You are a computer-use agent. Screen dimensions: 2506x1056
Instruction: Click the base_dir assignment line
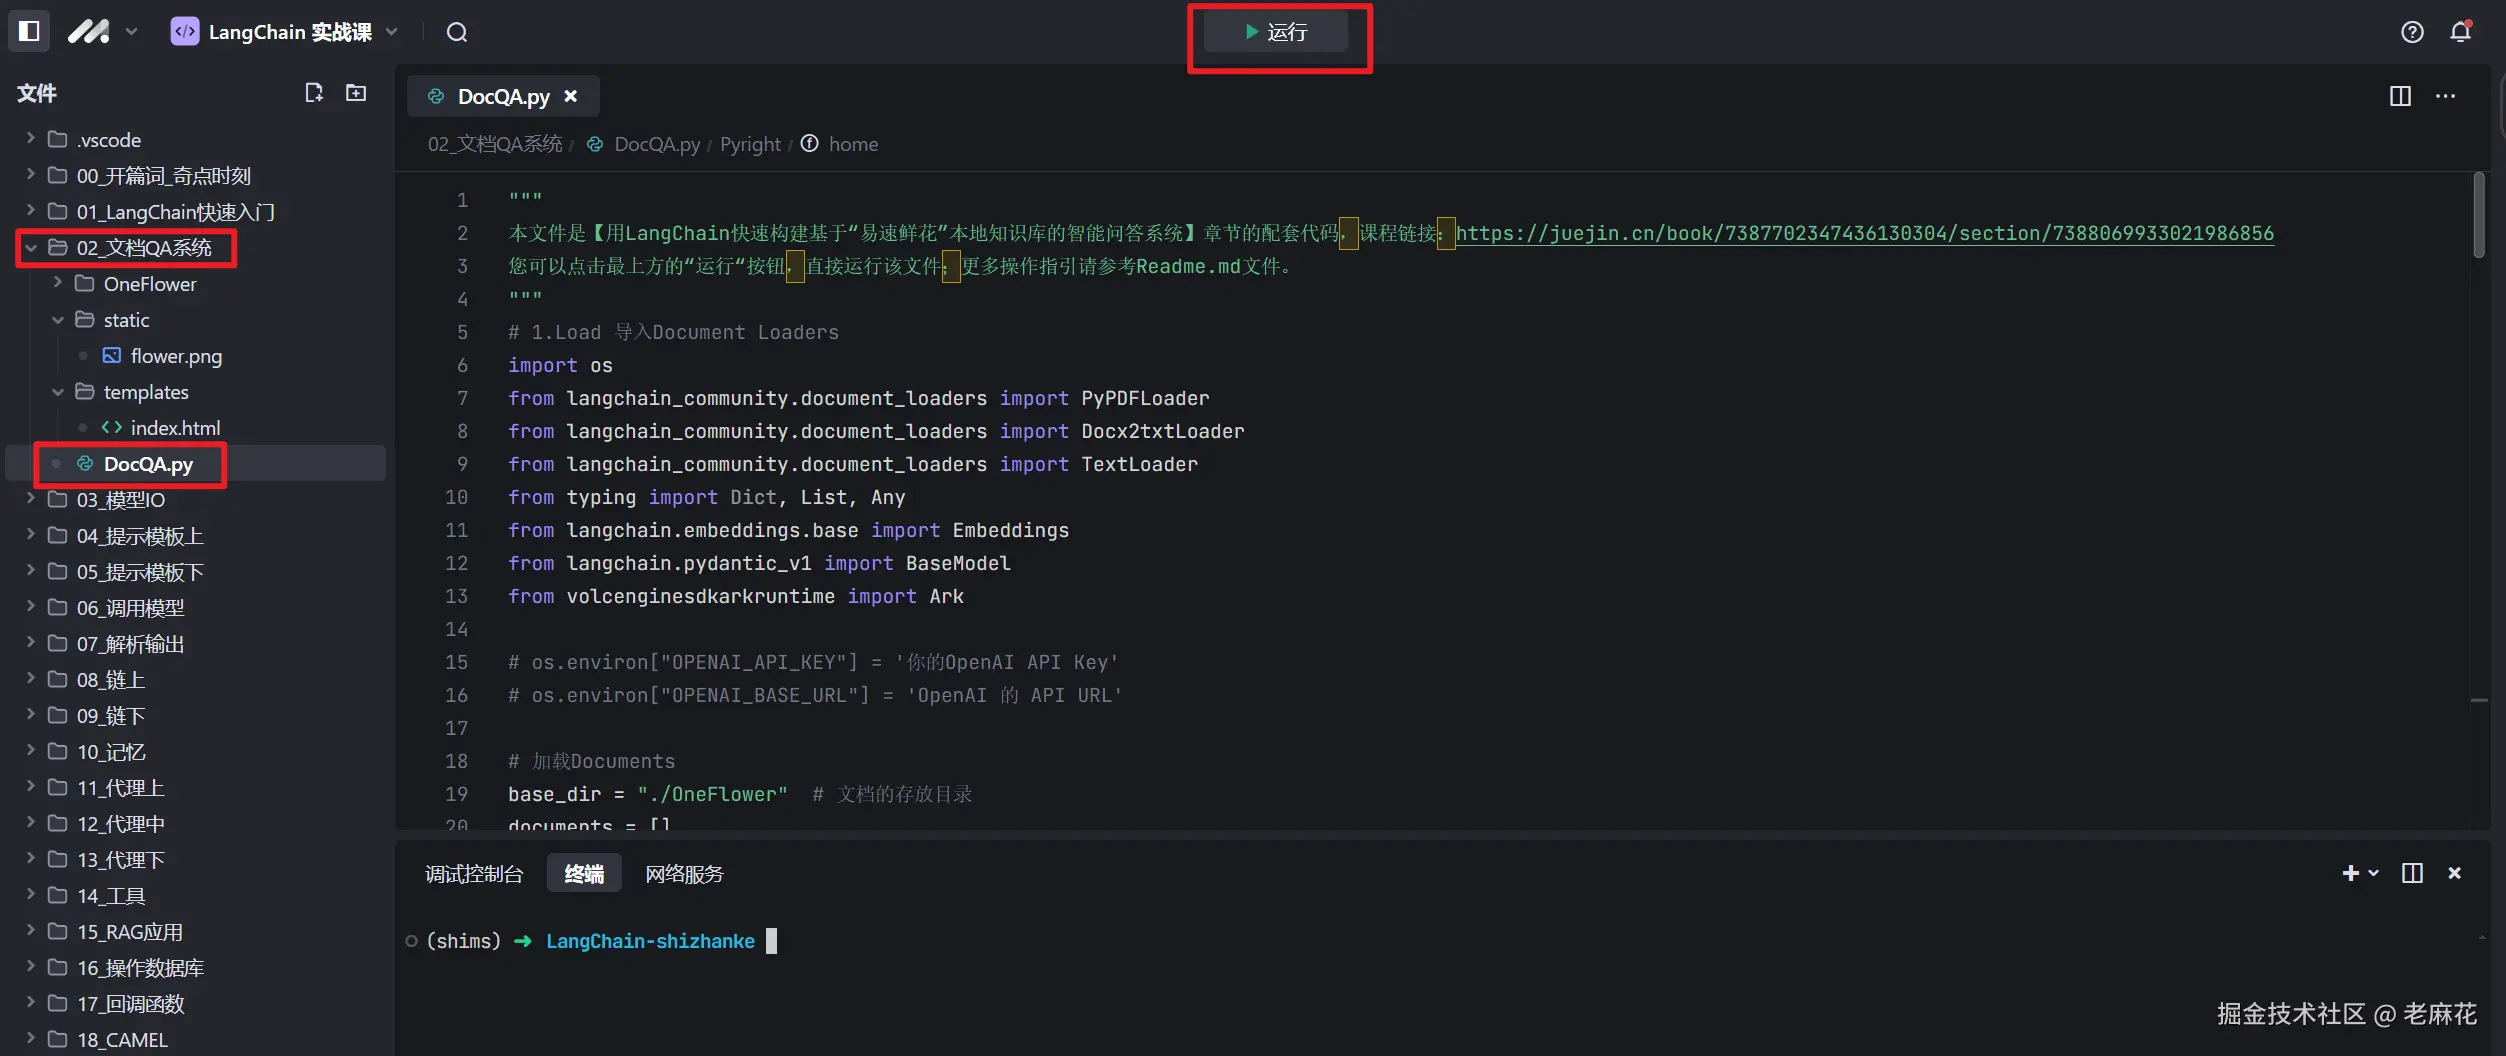740,794
